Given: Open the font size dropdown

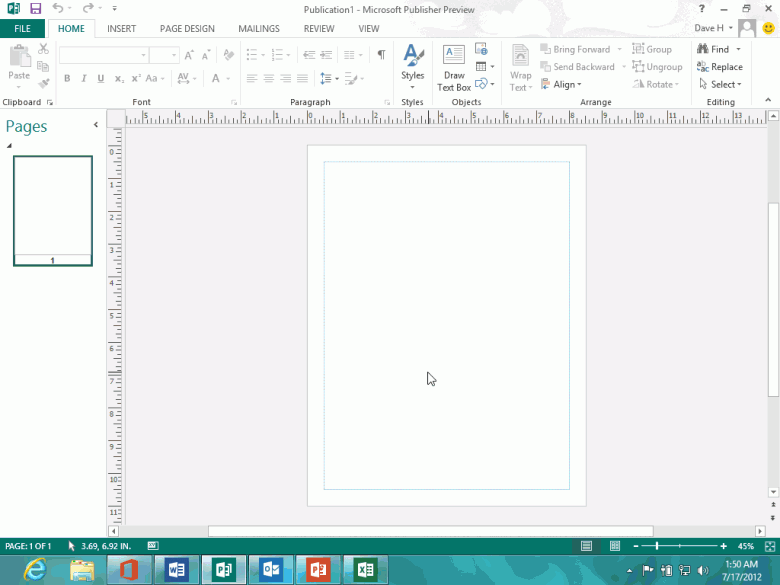Looking at the screenshot, I should click(x=174, y=55).
